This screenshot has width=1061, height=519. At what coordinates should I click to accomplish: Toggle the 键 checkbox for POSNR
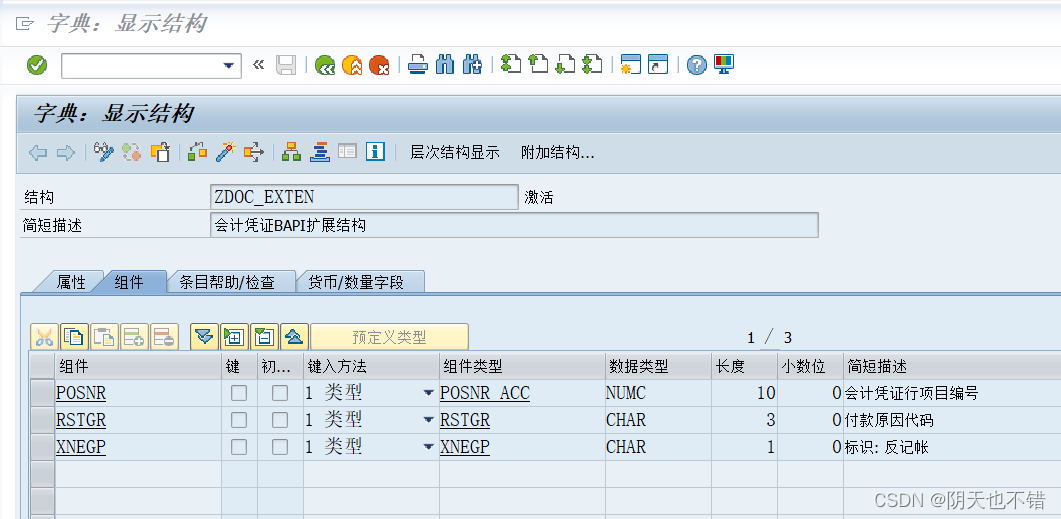(x=239, y=393)
